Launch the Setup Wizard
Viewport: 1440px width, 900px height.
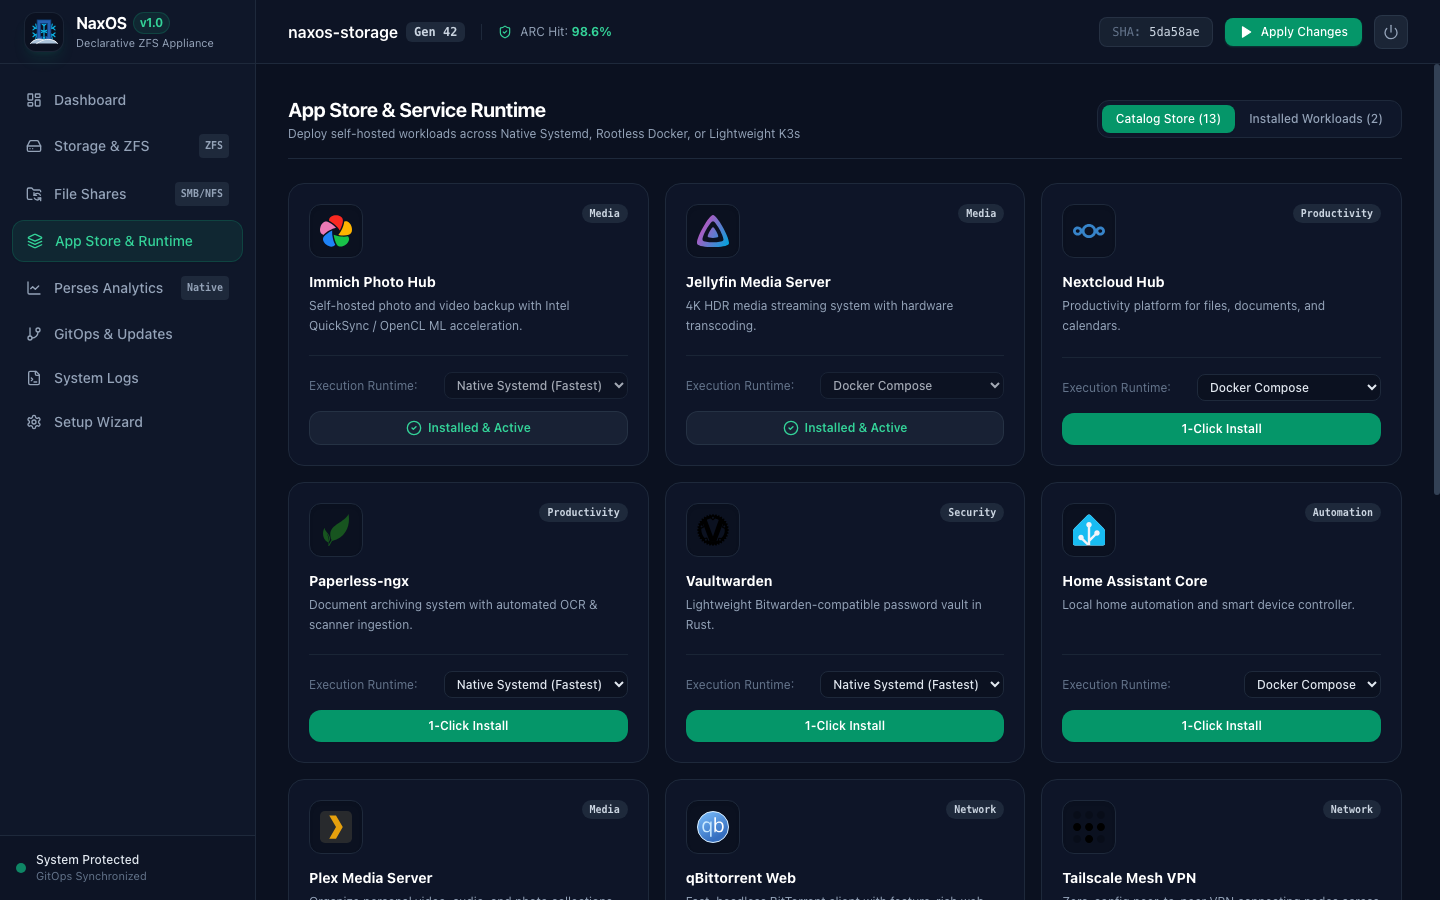(x=127, y=422)
